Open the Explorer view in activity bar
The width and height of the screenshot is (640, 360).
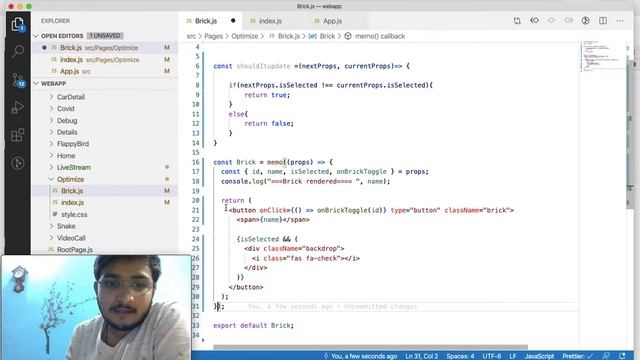click(18, 25)
